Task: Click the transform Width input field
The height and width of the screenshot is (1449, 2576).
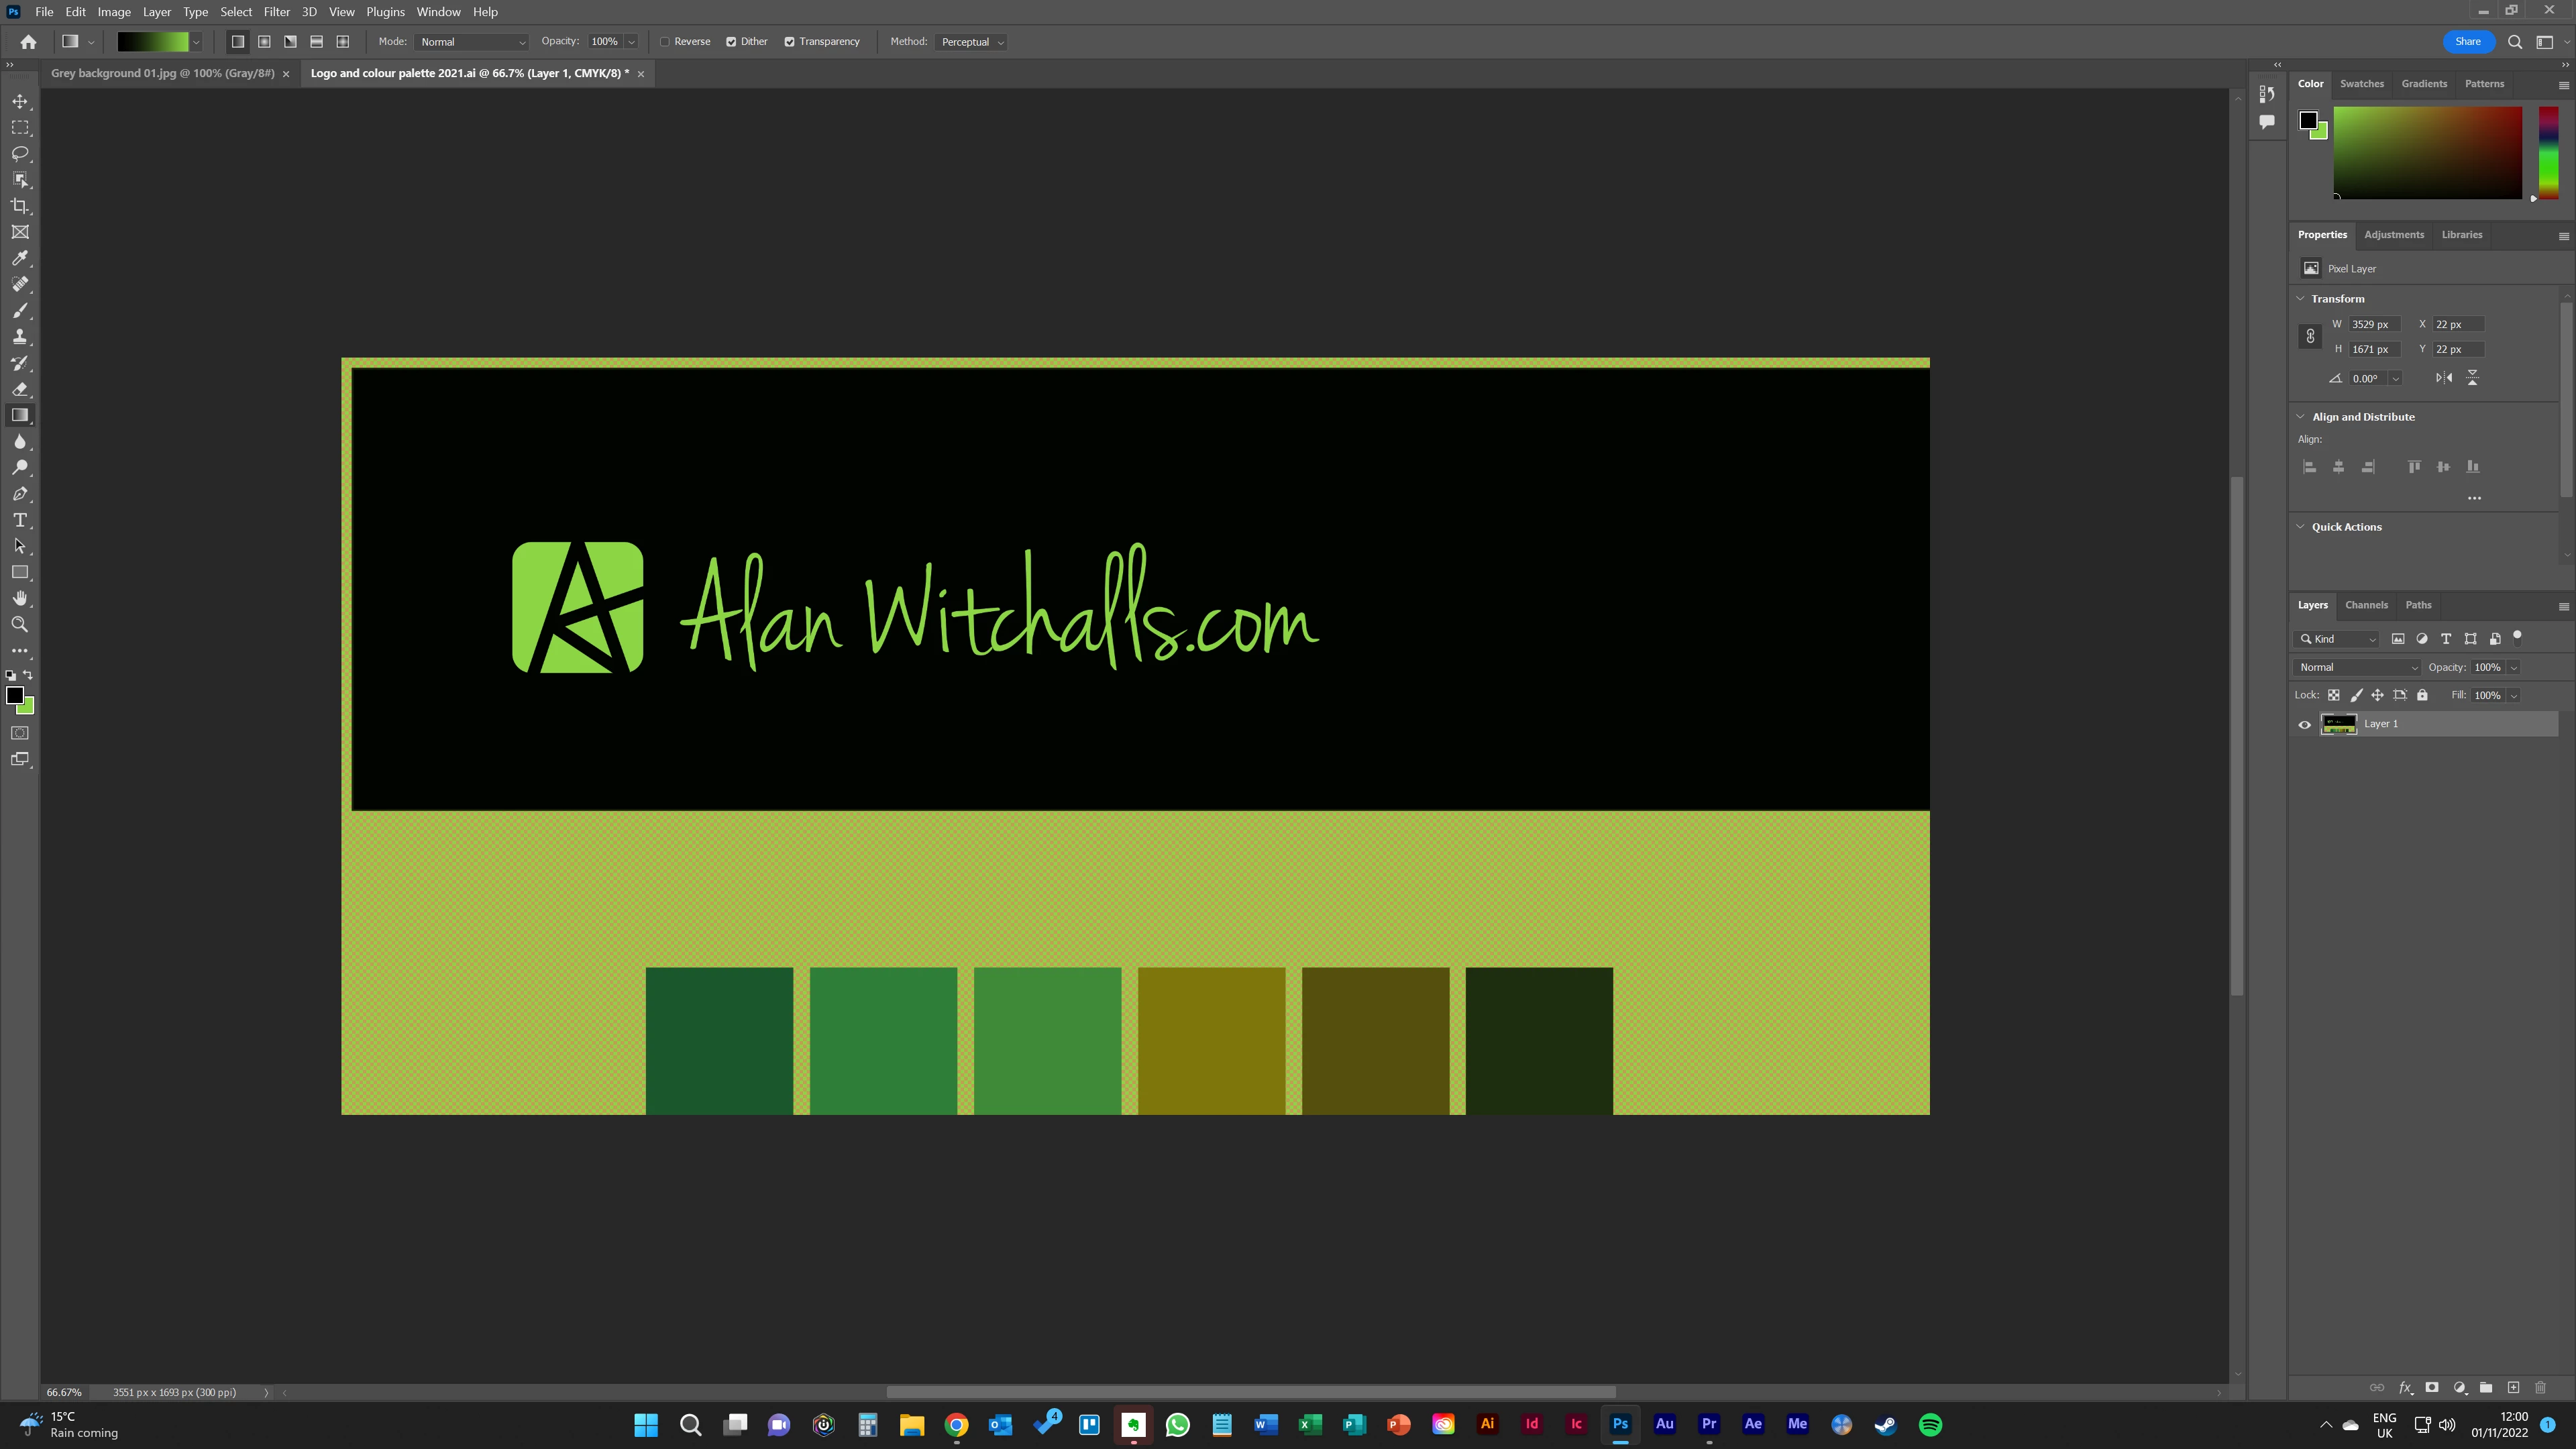Action: 2374,324
